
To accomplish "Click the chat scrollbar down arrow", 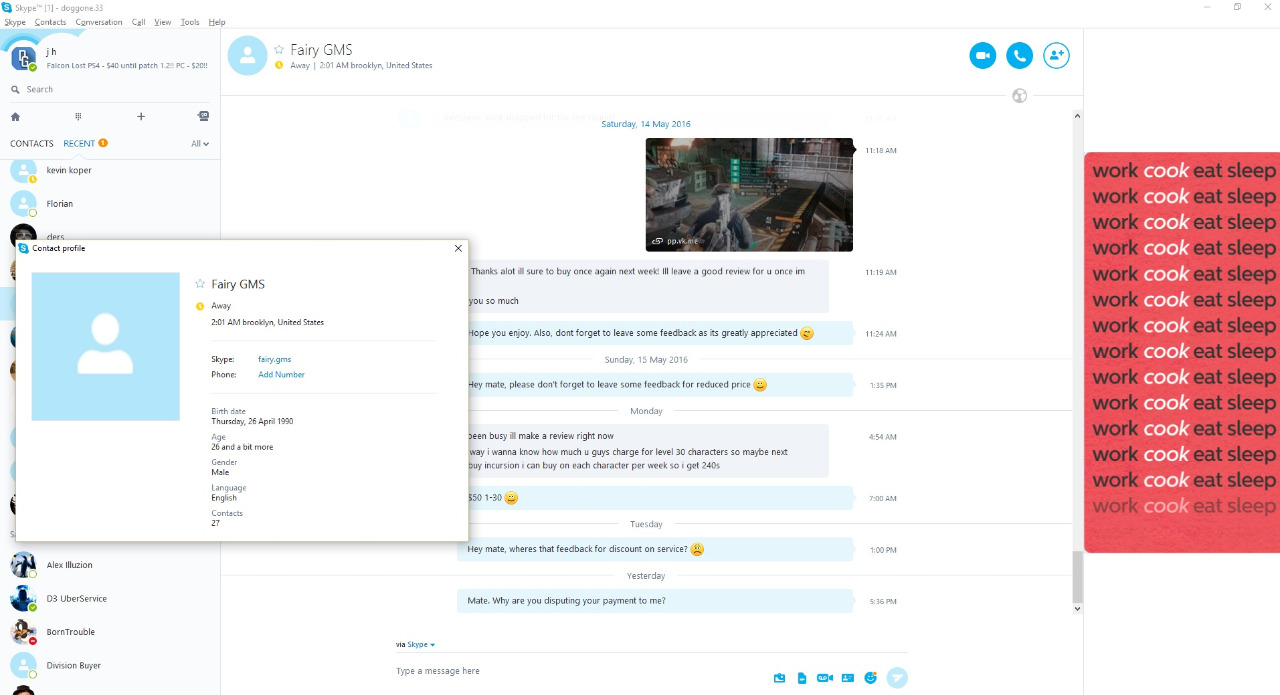I will point(1077,608).
